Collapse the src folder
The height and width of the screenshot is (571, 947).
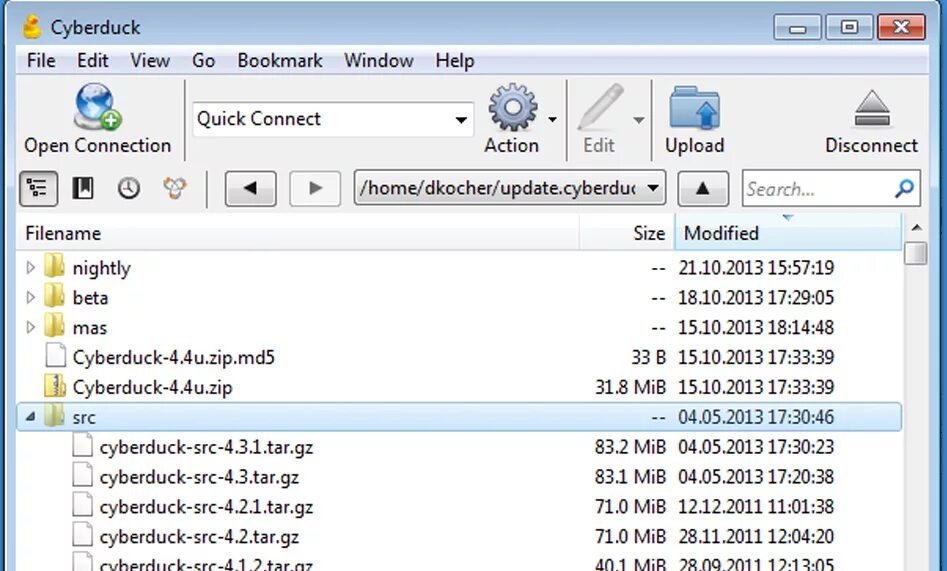tap(30, 416)
